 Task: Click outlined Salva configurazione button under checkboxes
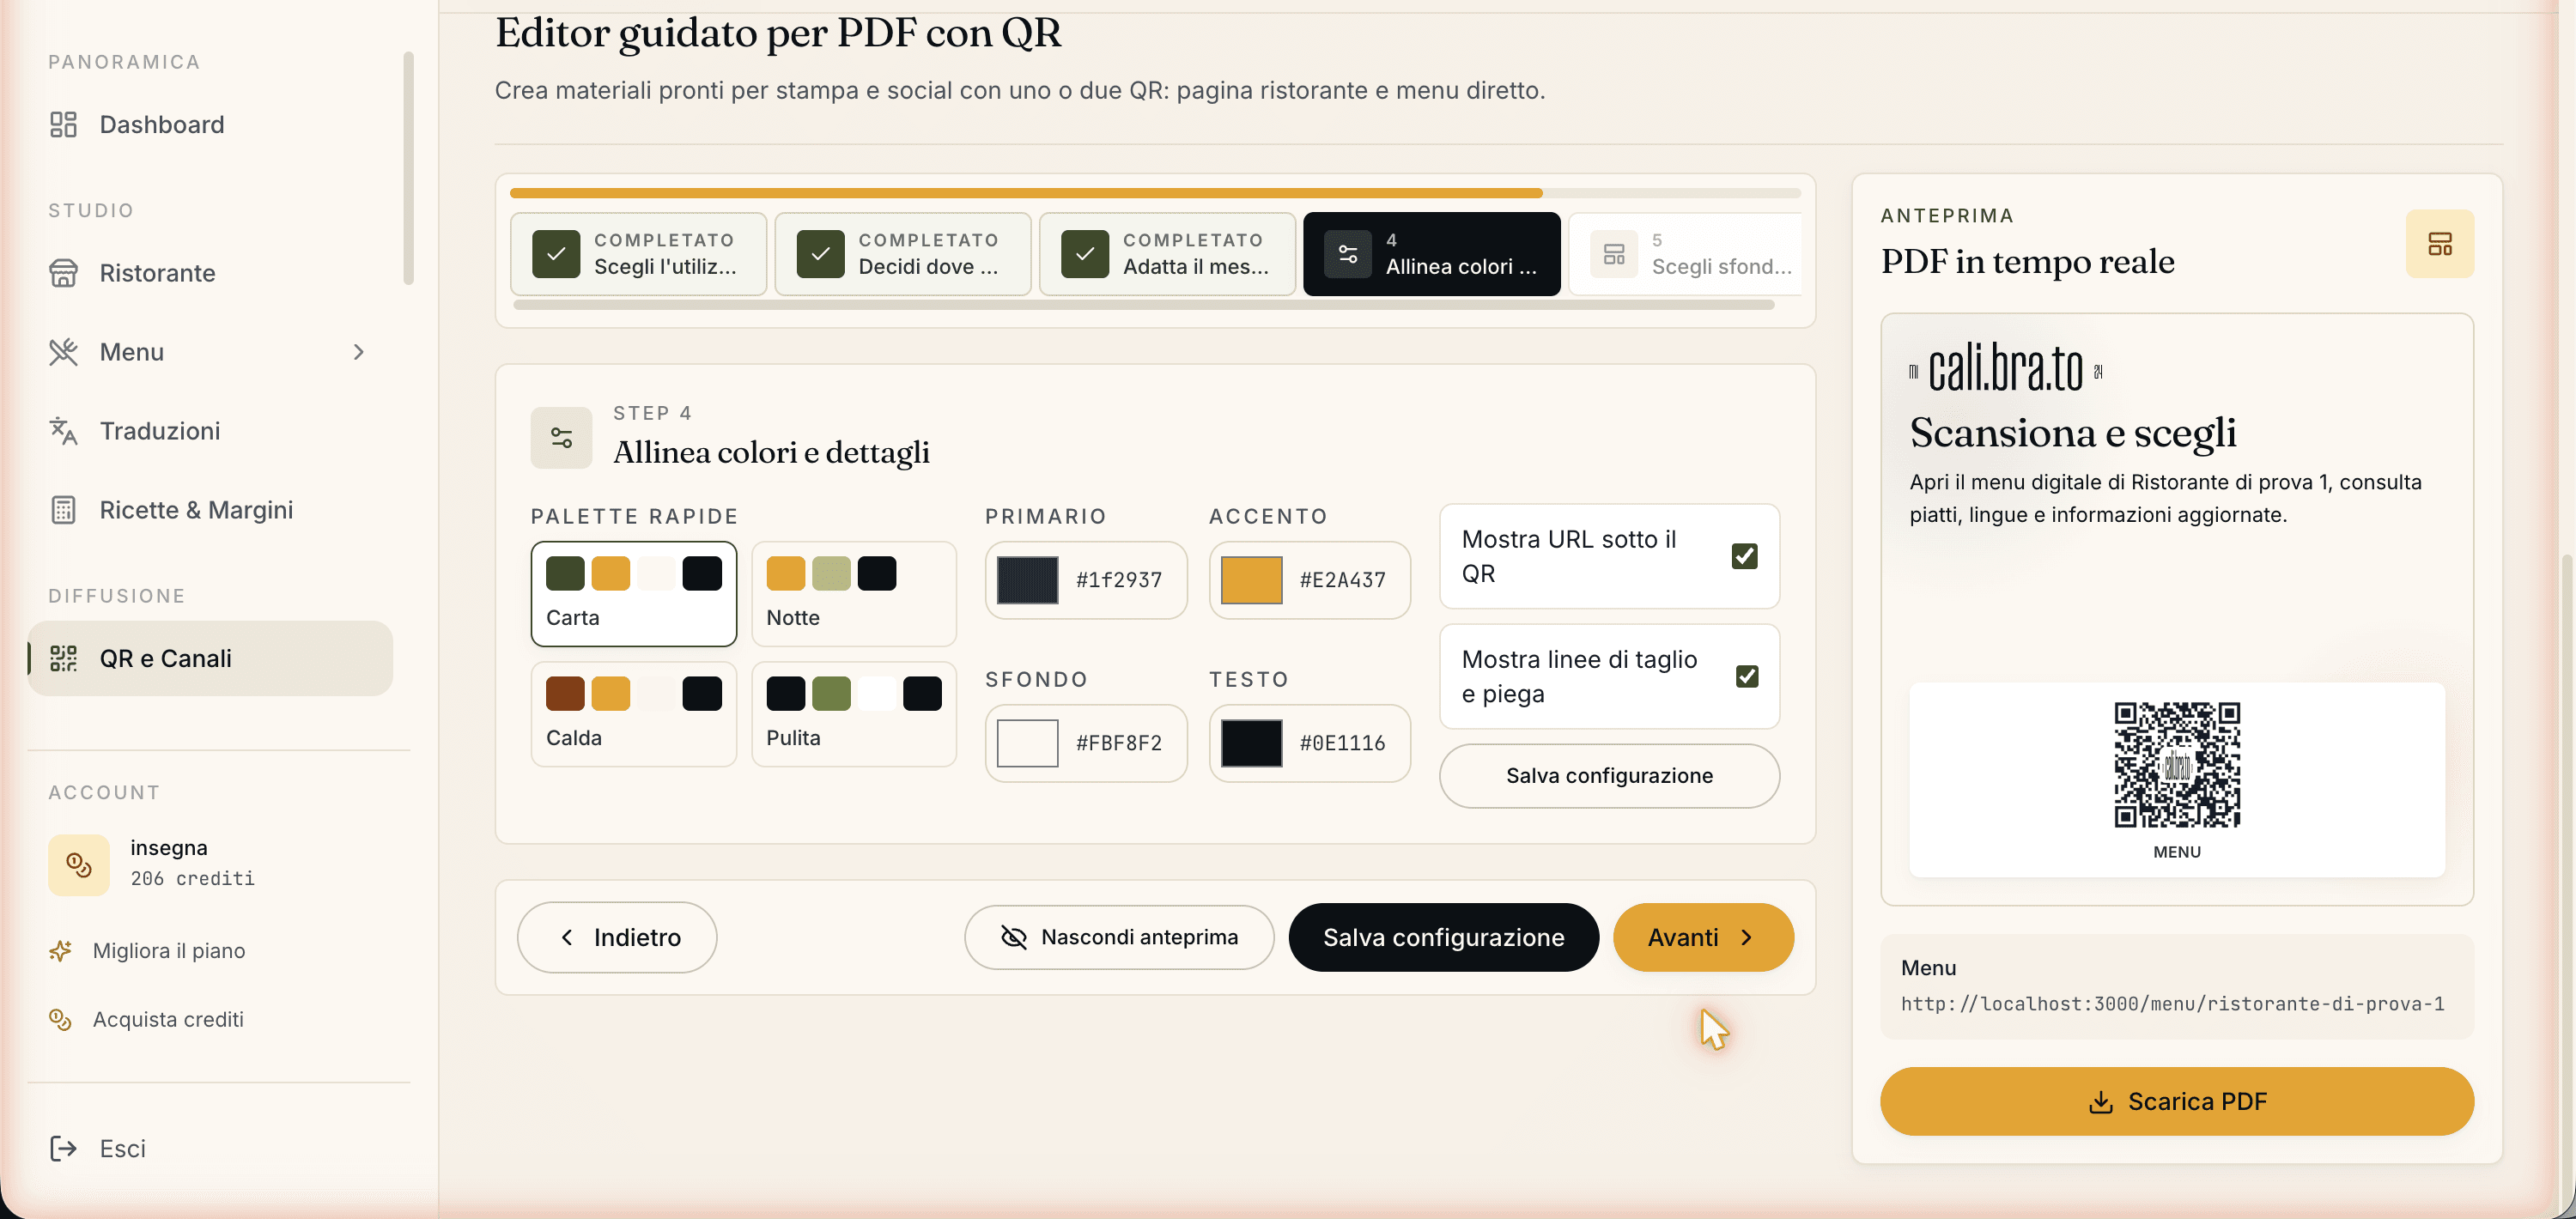[1609, 776]
